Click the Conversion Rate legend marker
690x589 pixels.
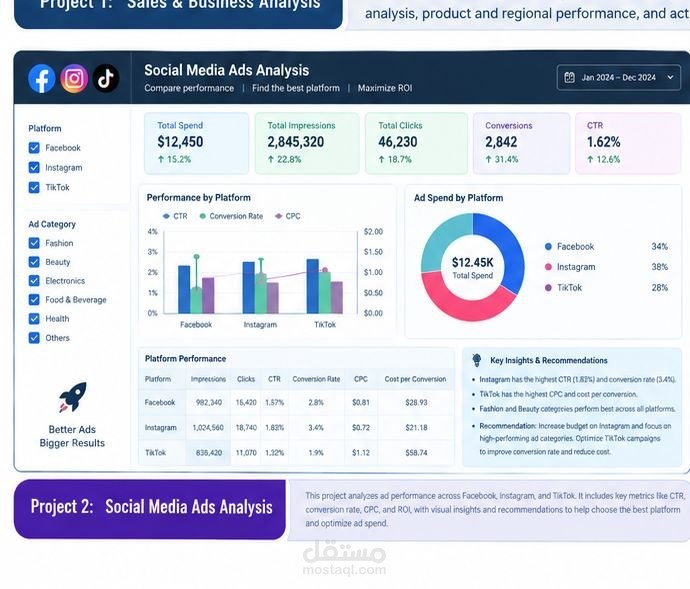(x=202, y=216)
